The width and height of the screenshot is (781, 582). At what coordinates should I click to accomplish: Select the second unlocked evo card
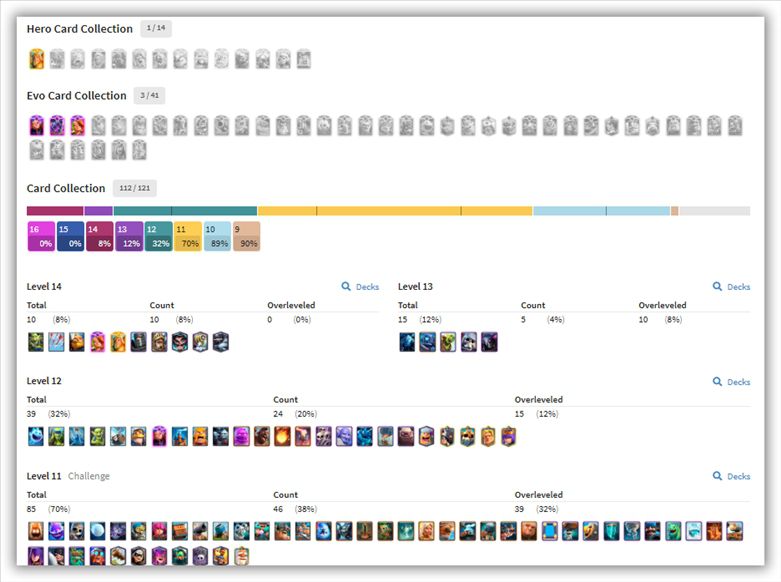(57, 126)
